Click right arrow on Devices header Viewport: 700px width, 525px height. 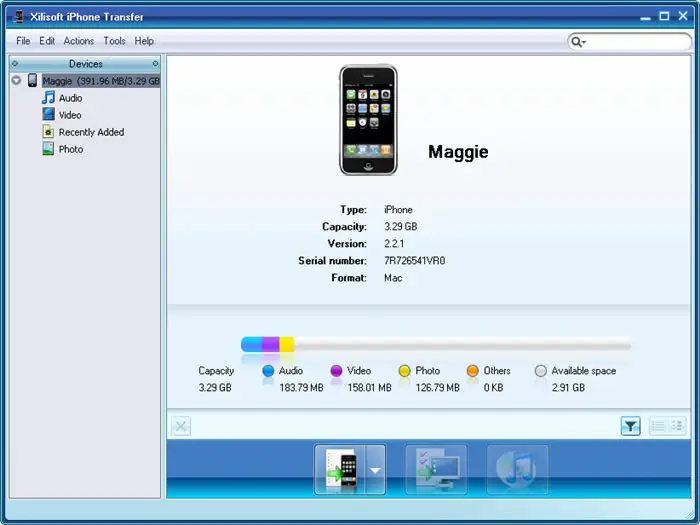pyautogui.click(x=155, y=64)
